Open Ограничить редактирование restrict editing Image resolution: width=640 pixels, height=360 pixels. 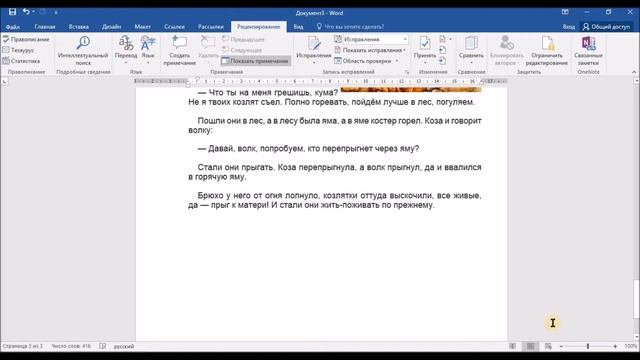tap(547, 51)
